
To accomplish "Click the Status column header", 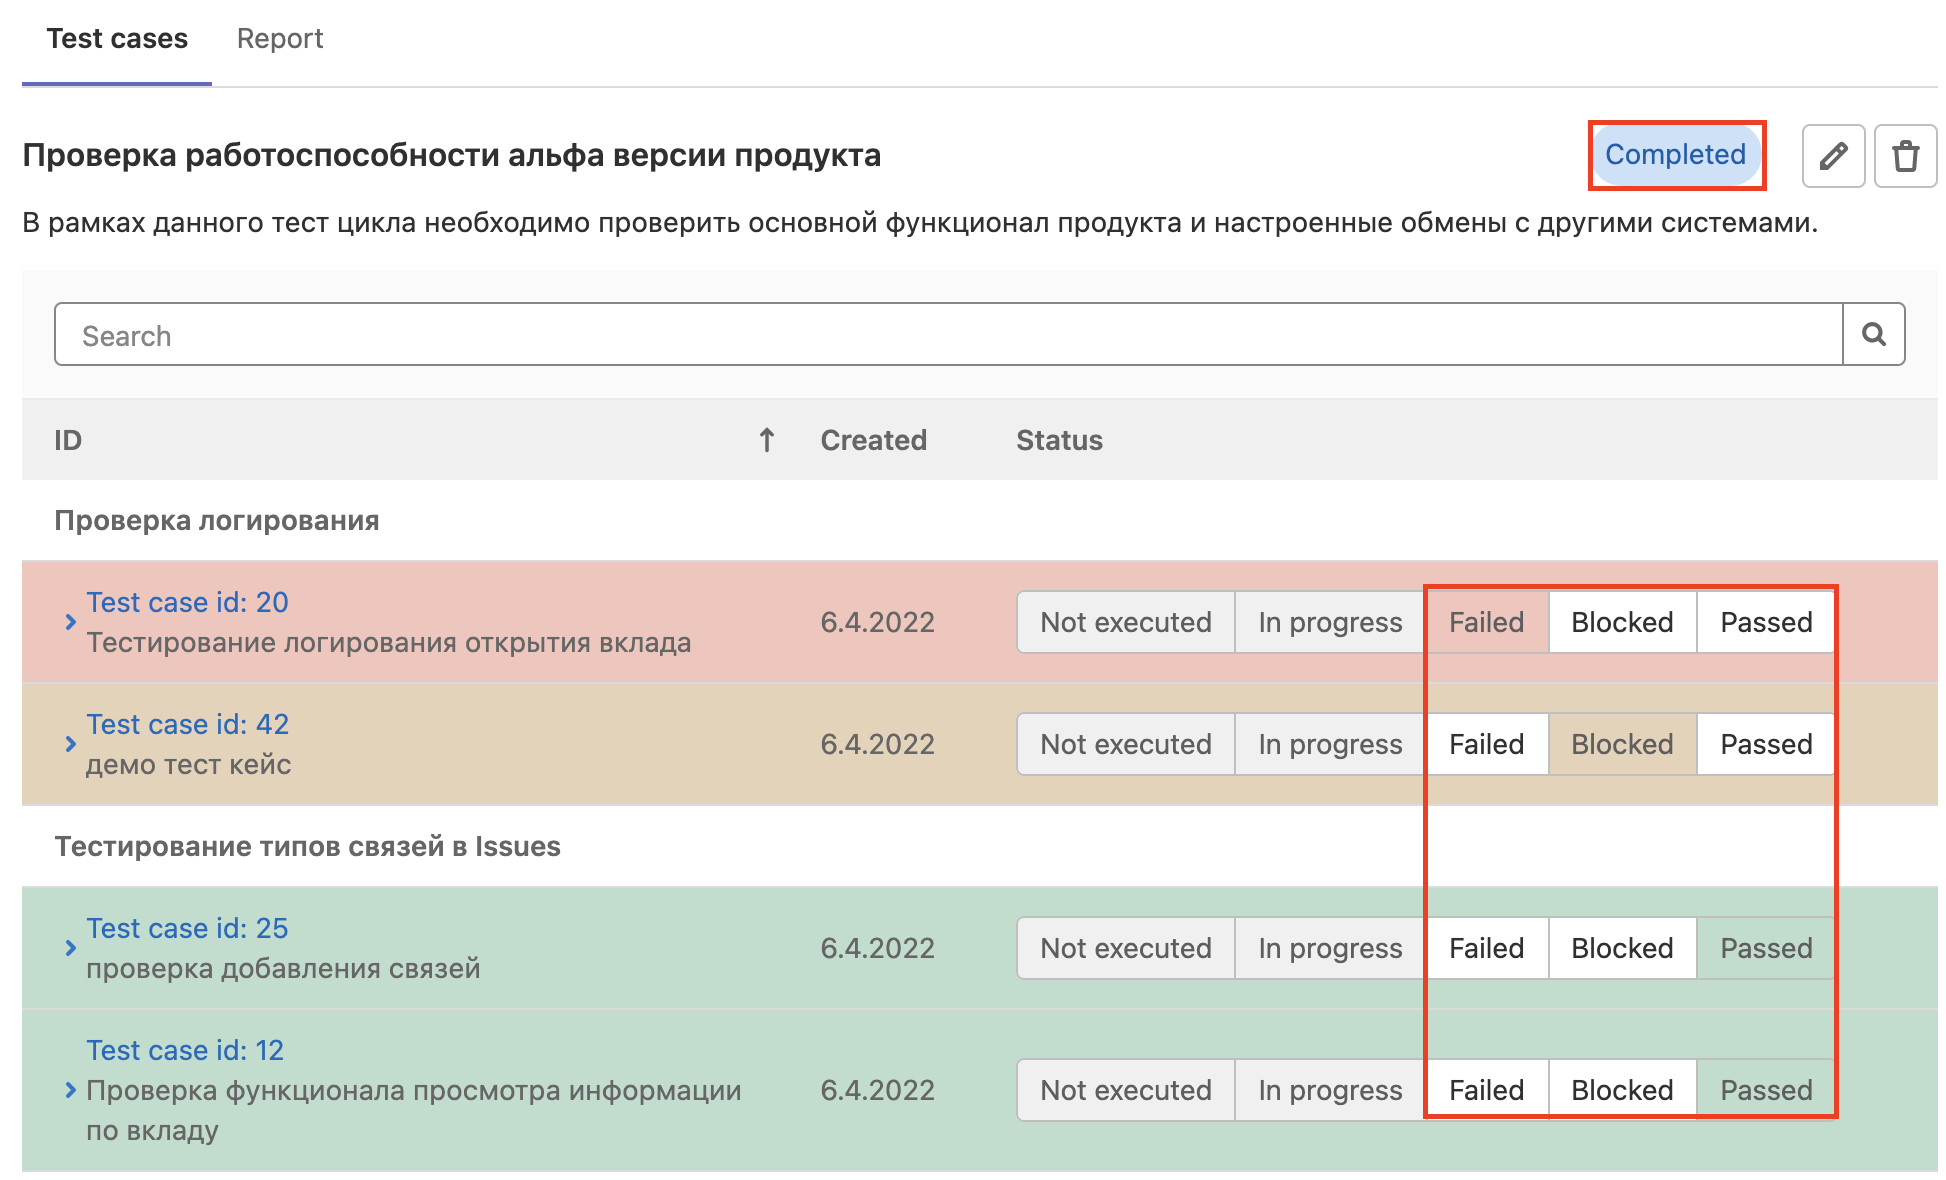I will [x=1058, y=440].
